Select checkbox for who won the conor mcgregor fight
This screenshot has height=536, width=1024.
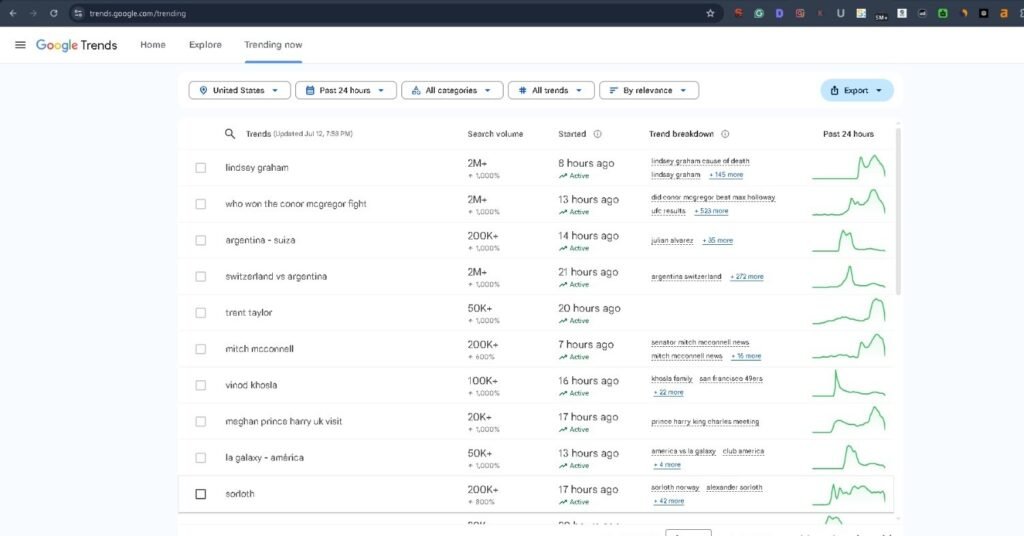[200, 204]
